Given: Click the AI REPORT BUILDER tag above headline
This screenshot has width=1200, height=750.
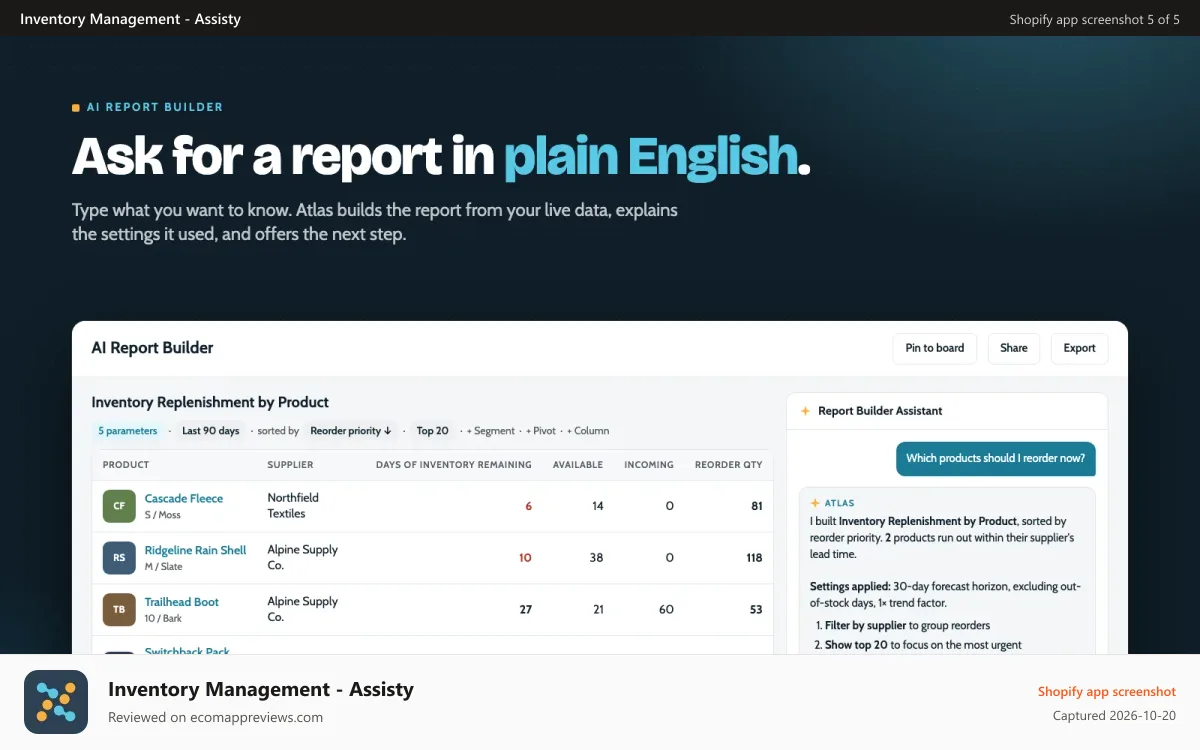Looking at the screenshot, I should pyautogui.click(x=155, y=107).
